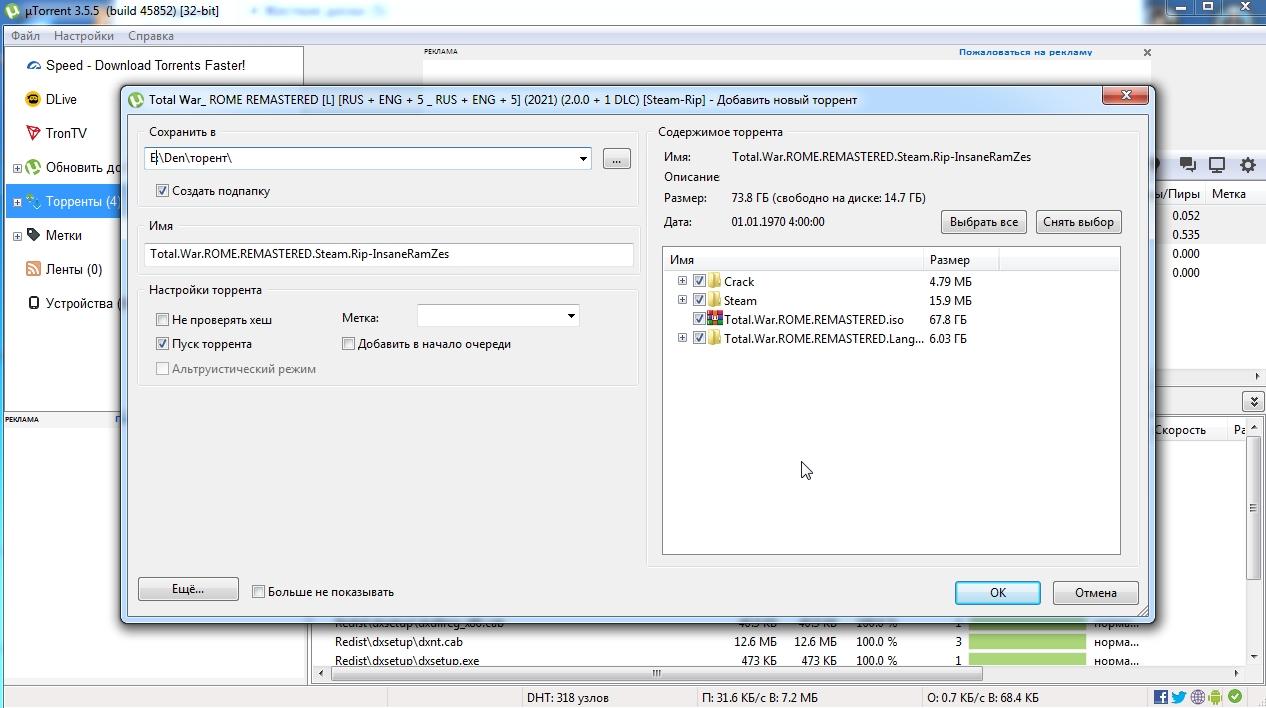Click the Android robot icon
Screen dimensions: 1266x708
pyautogui.click(x=1216, y=697)
